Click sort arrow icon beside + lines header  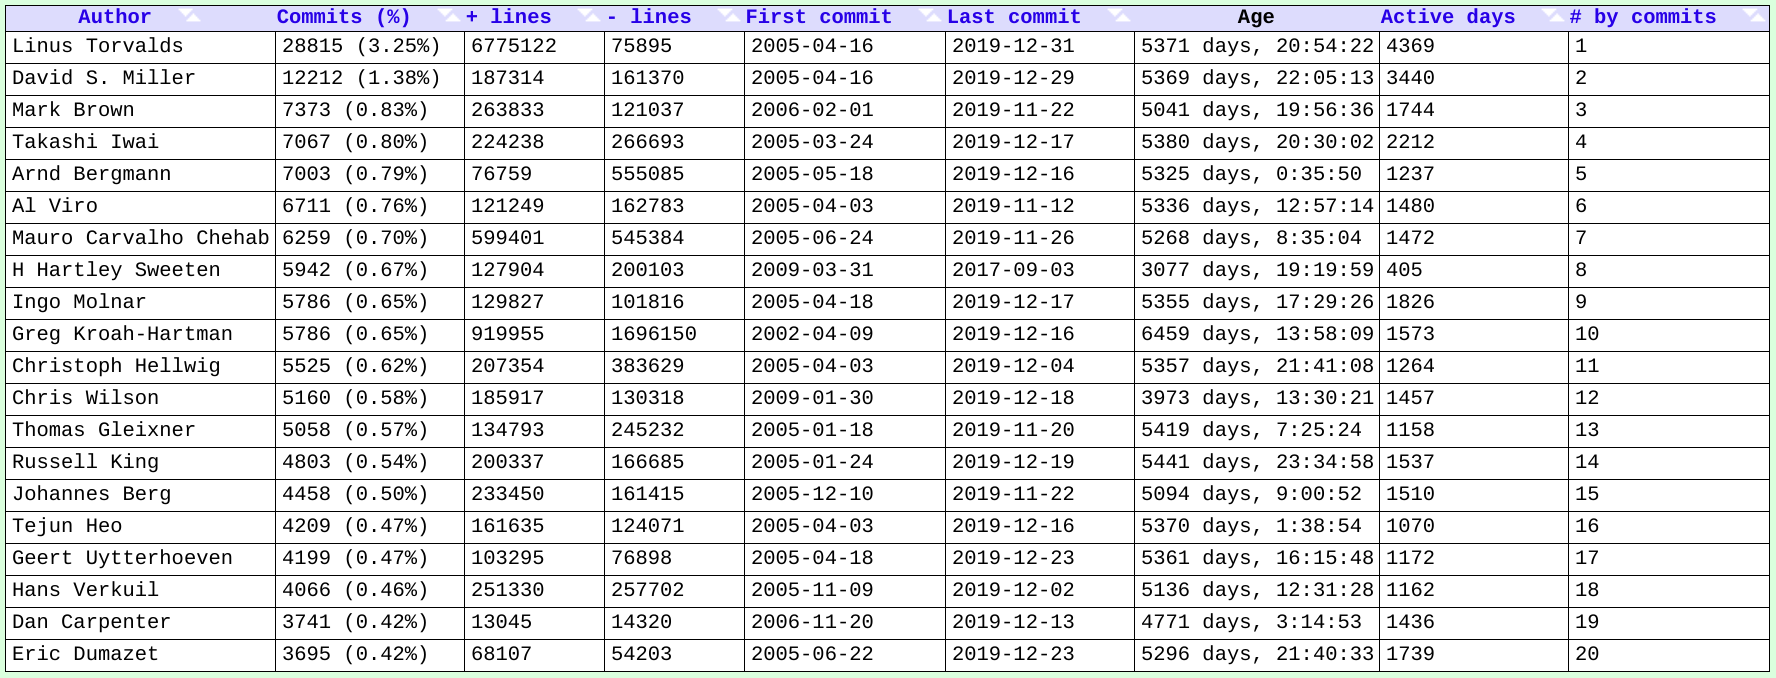(x=589, y=16)
